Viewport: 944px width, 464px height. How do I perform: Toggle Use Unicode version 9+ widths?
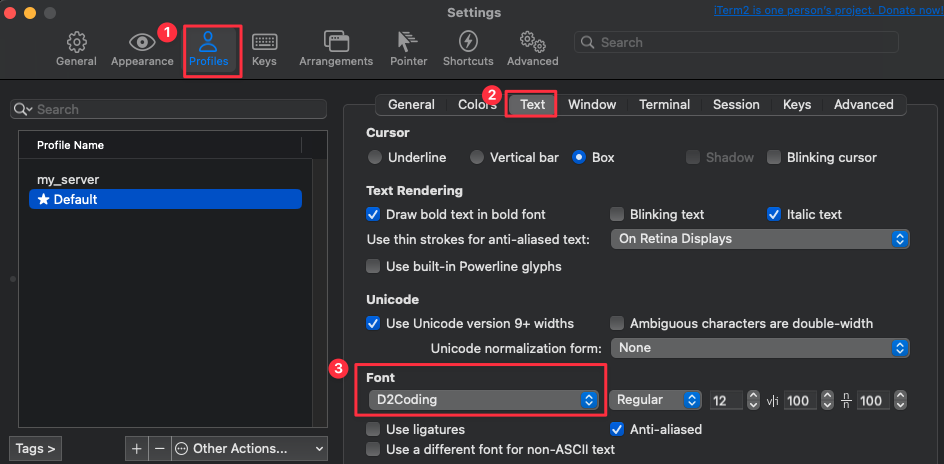(373, 323)
